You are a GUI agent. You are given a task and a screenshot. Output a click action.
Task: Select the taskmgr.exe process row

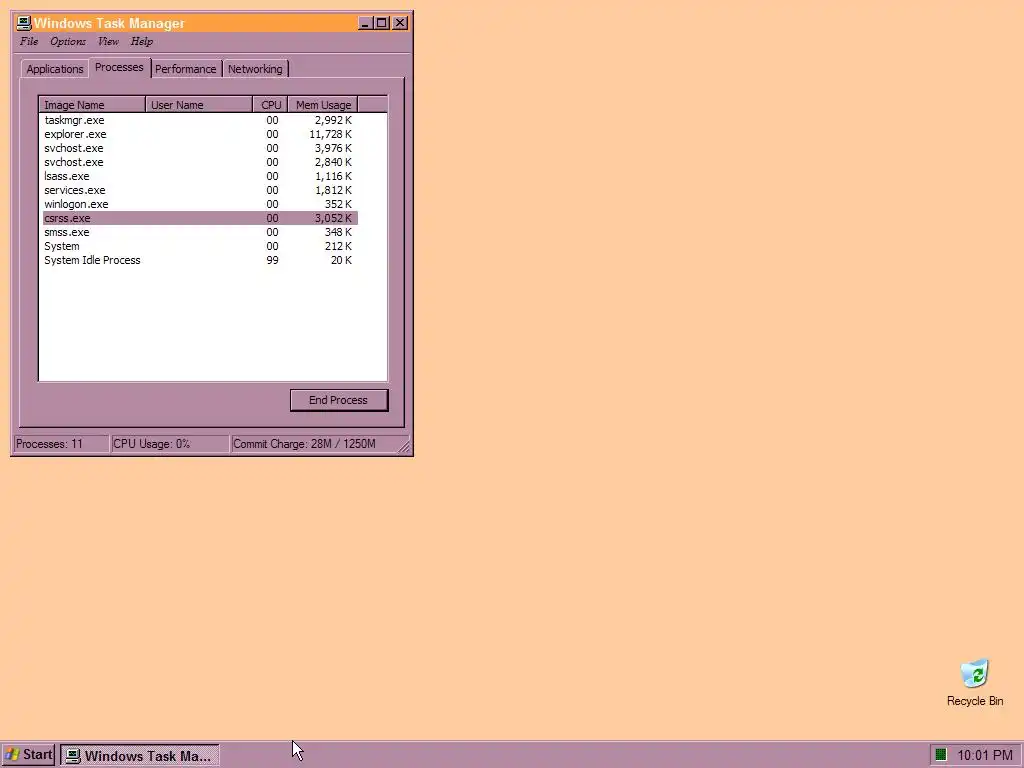coord(200,120)
